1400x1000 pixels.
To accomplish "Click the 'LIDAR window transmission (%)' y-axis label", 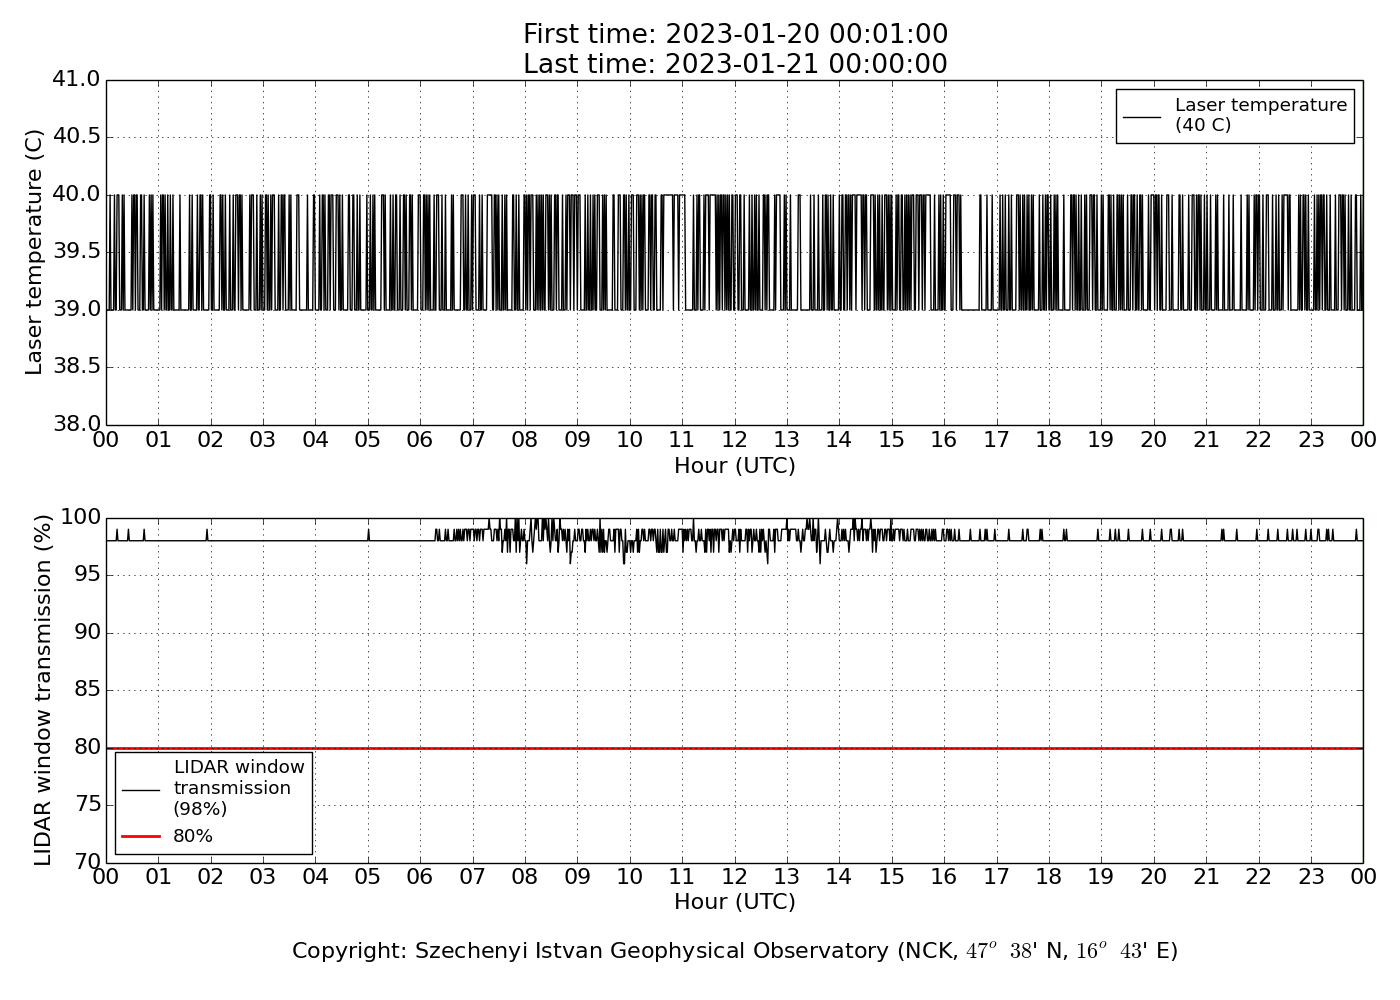I will pos(43,690).
